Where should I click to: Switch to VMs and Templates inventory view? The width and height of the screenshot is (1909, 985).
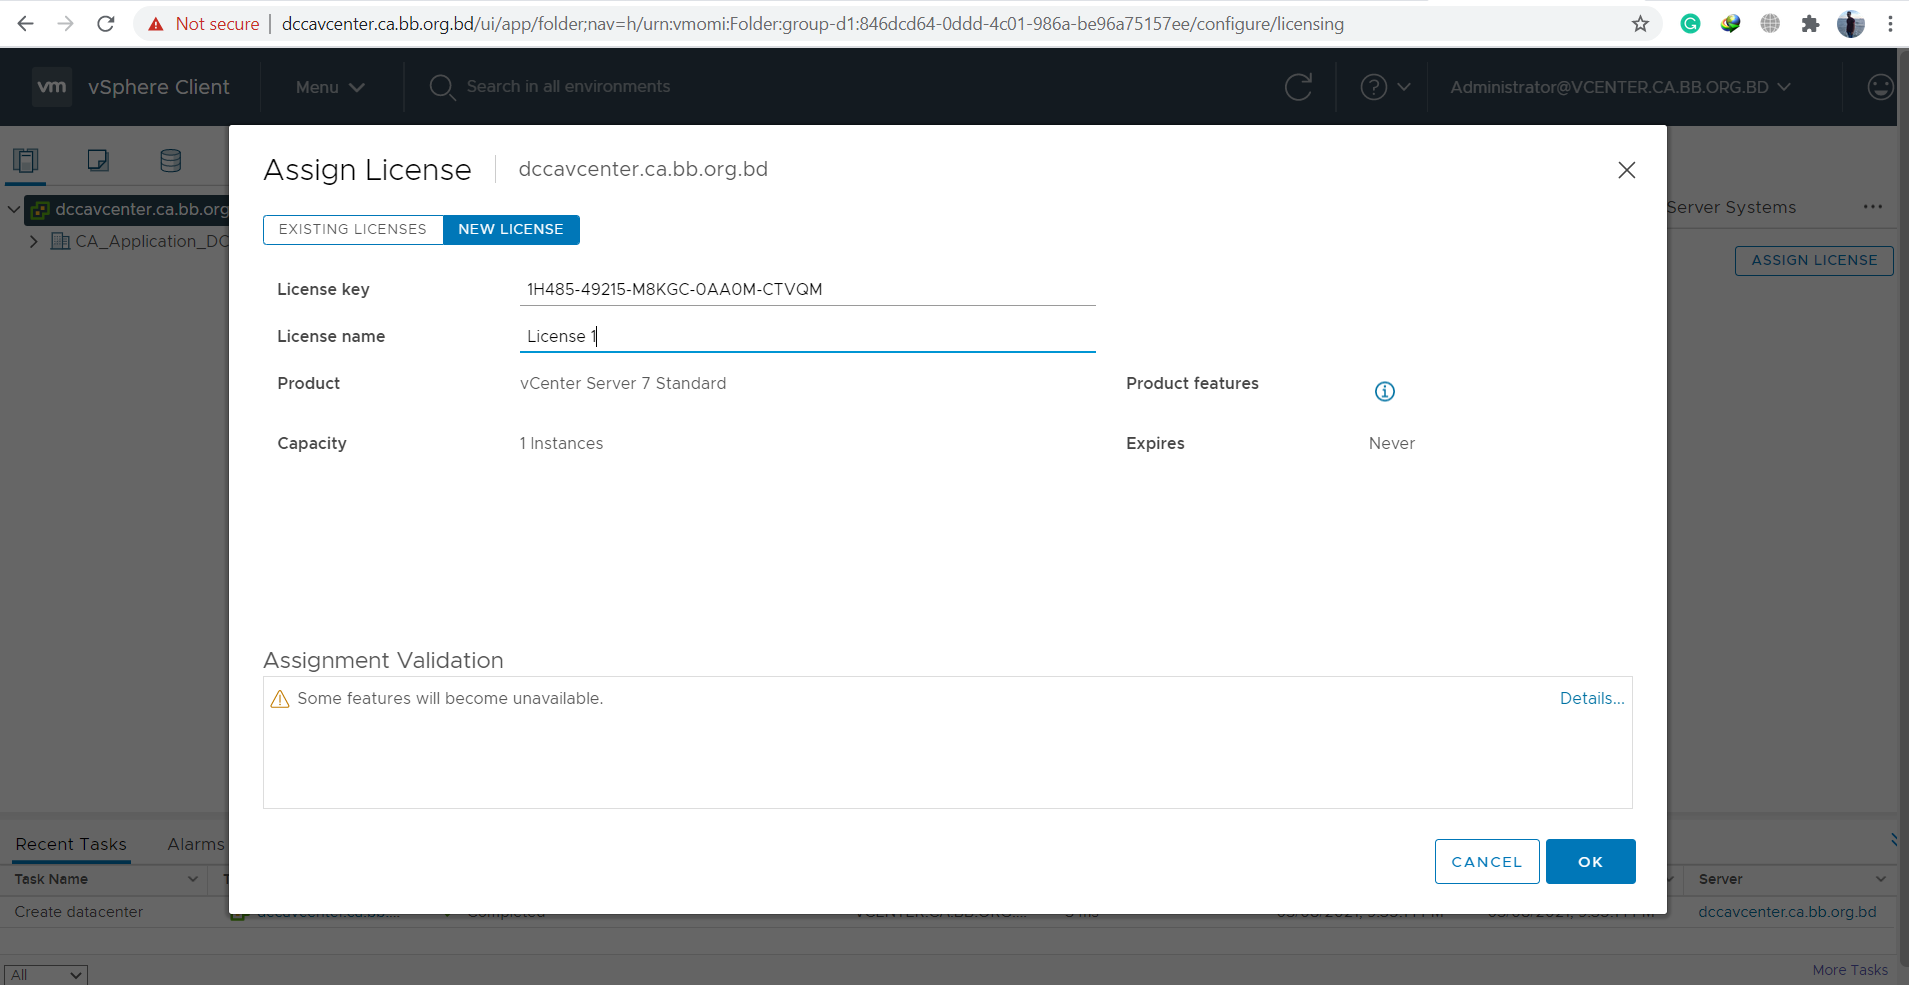click(98, 160)
